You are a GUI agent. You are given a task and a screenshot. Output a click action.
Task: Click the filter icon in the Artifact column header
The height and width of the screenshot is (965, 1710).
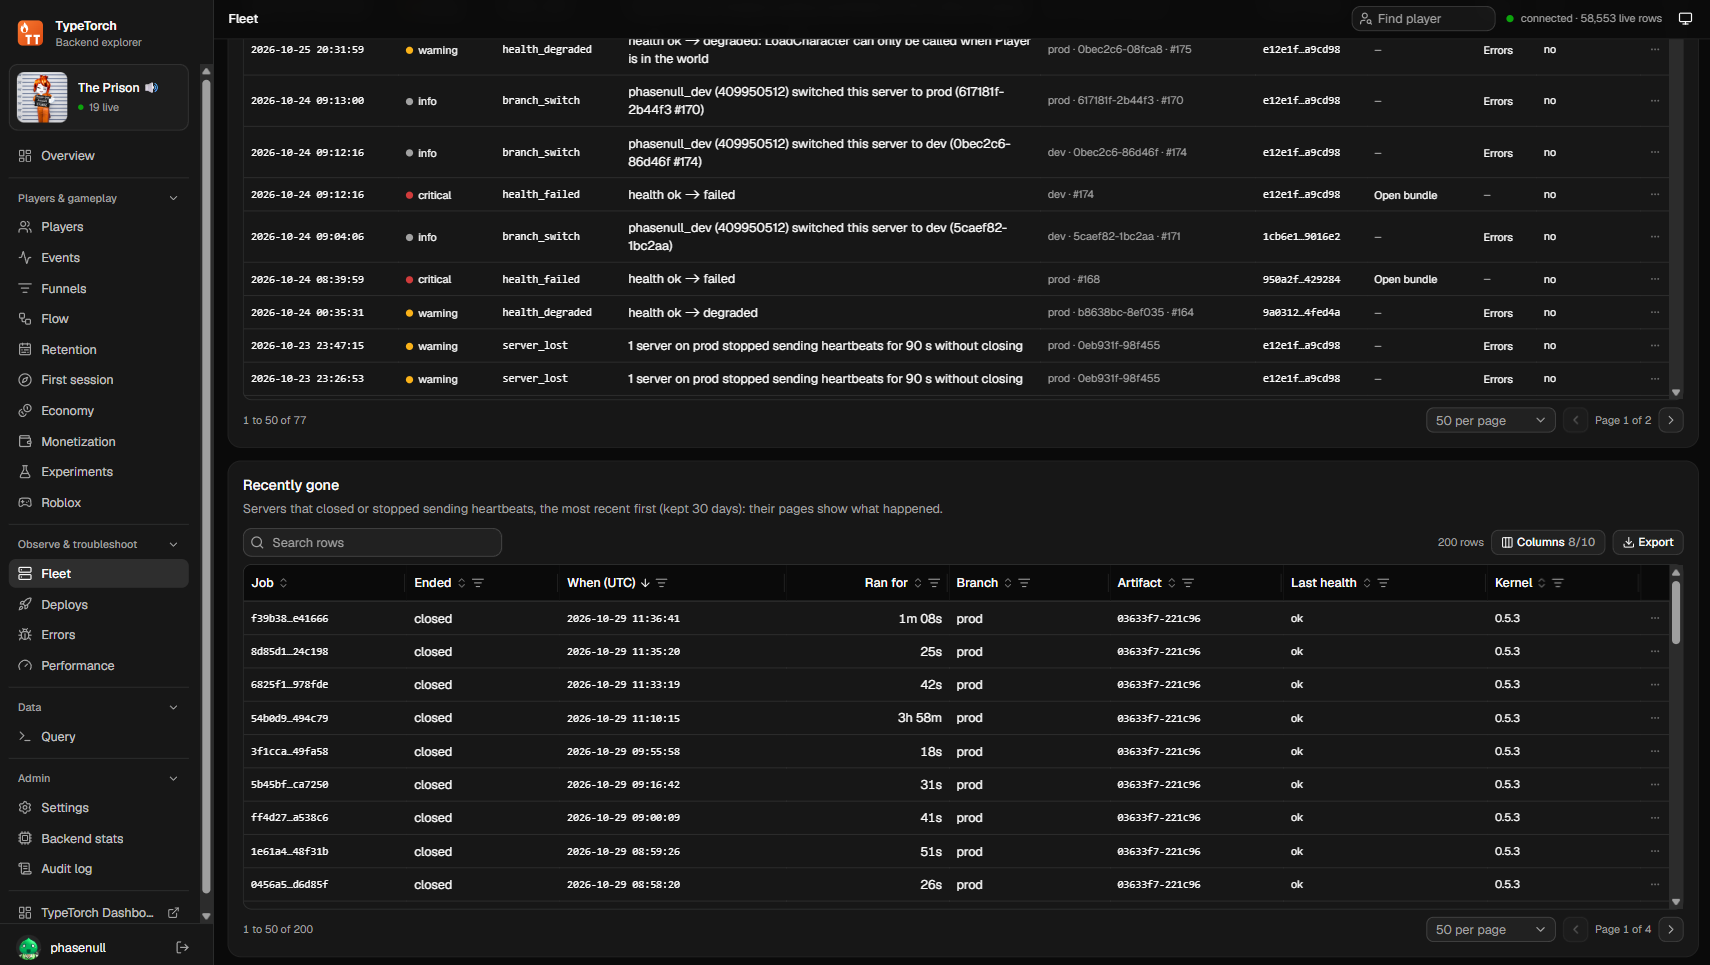tap(1188, 583)
